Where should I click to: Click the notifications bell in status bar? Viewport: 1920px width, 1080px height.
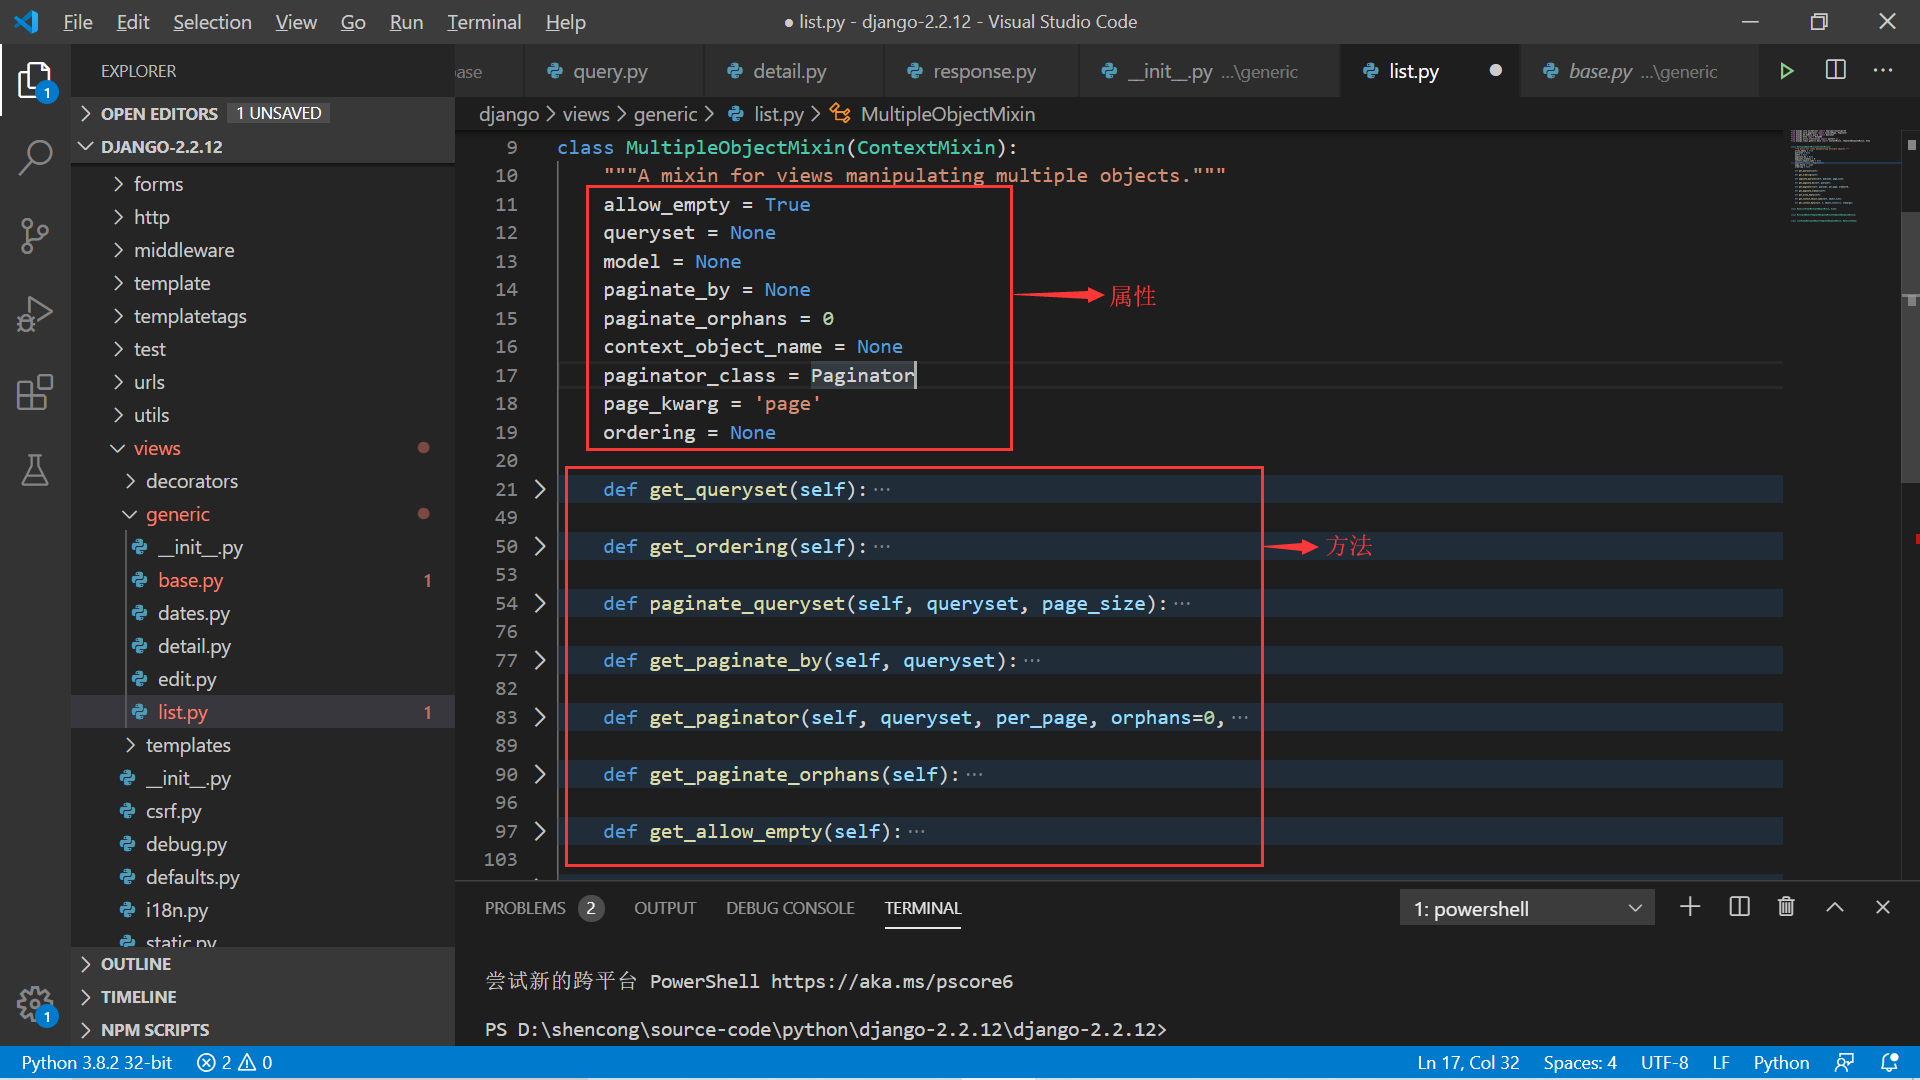[1890, 1062]
